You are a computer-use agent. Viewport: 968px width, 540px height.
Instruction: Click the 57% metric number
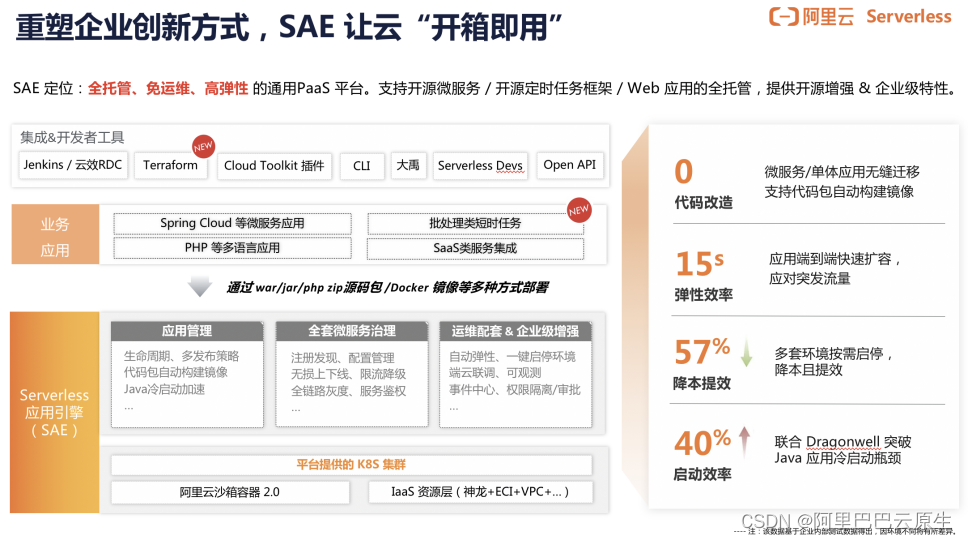[703, 352]
